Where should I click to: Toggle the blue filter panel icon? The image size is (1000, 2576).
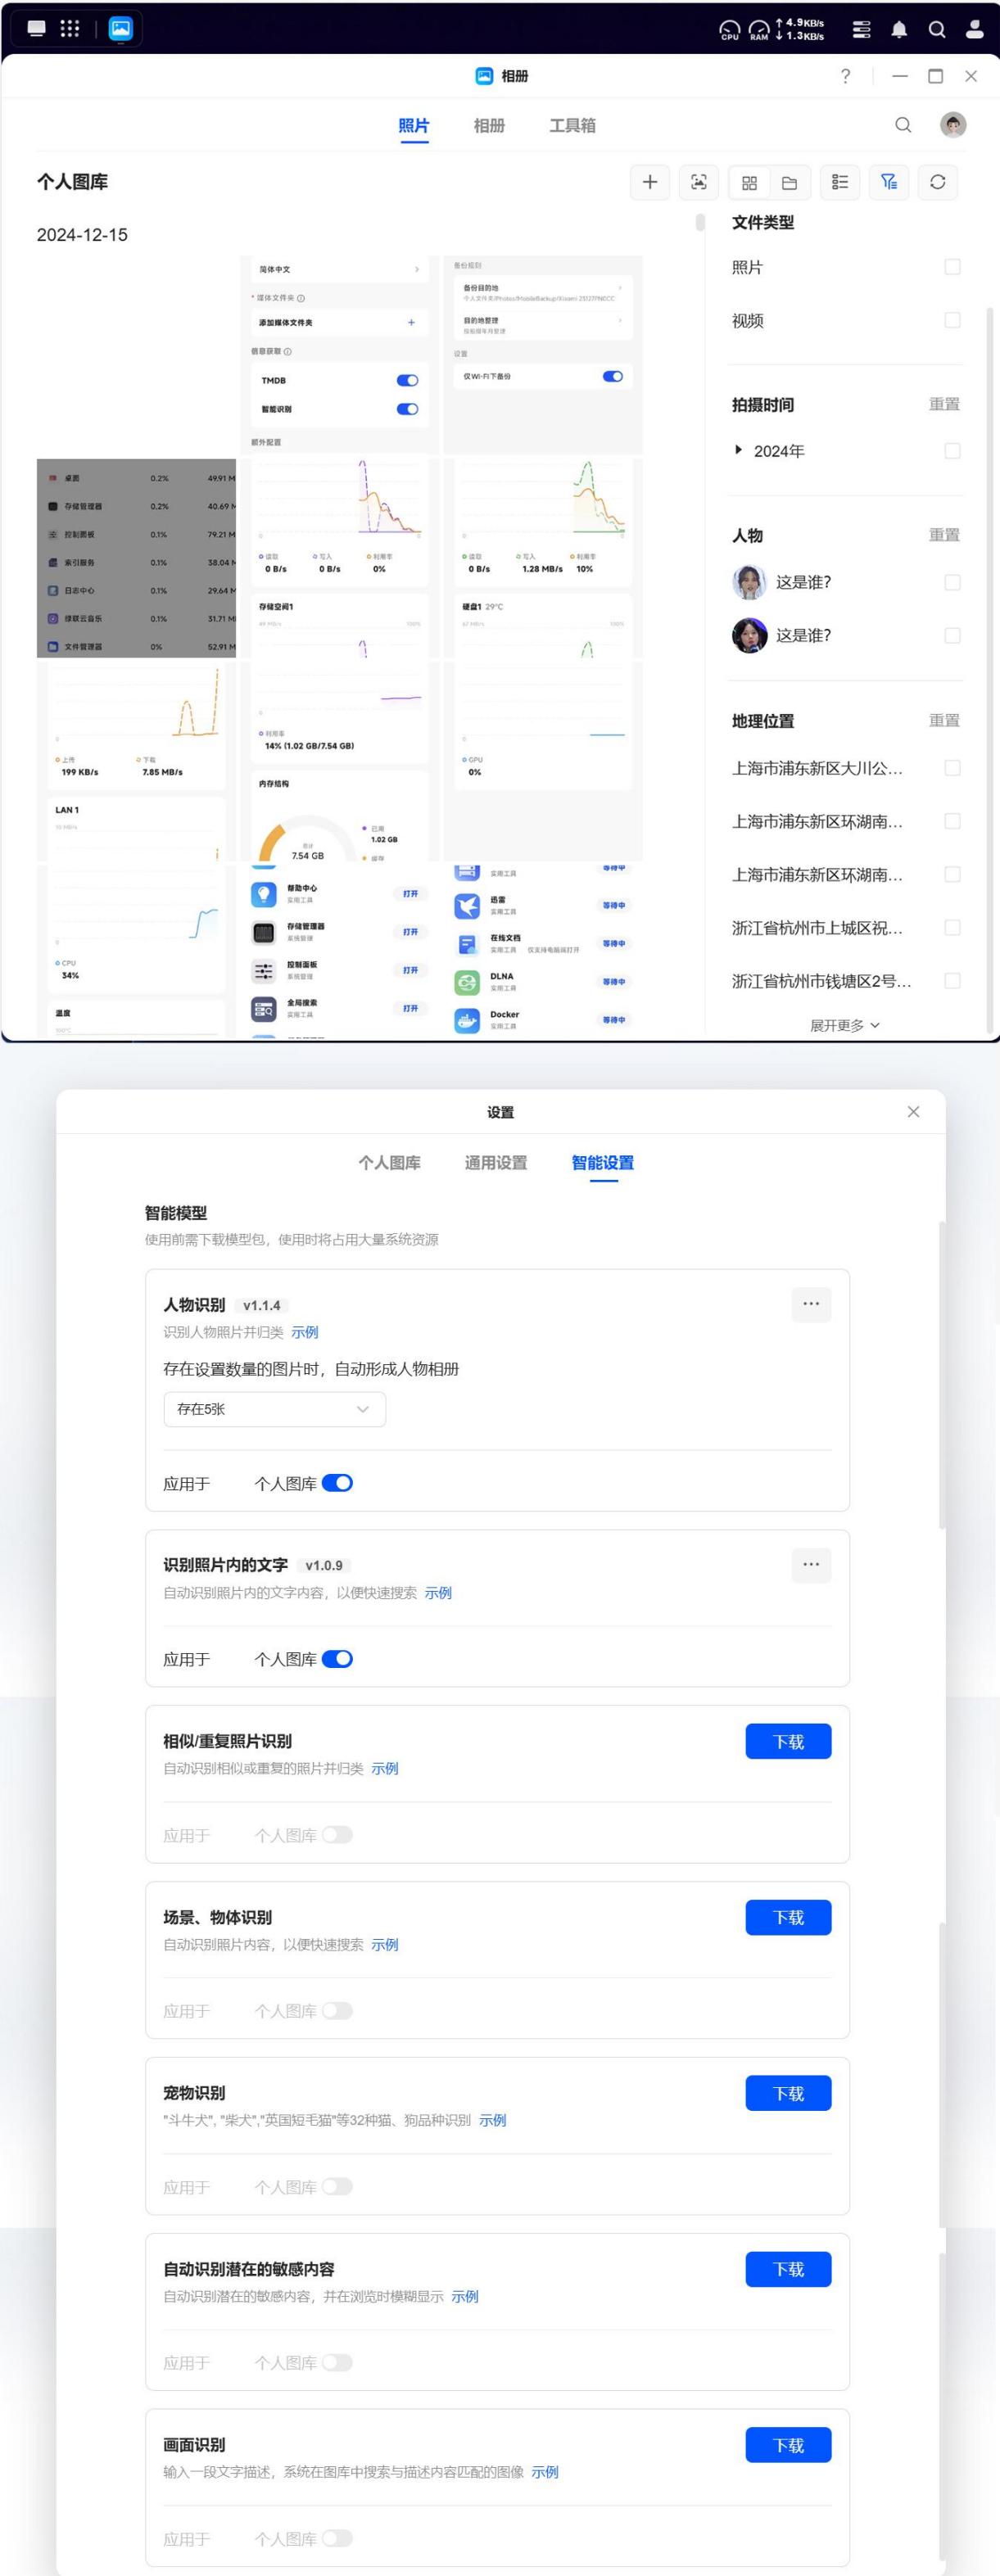pyautogui.click(x=889, y=182)
